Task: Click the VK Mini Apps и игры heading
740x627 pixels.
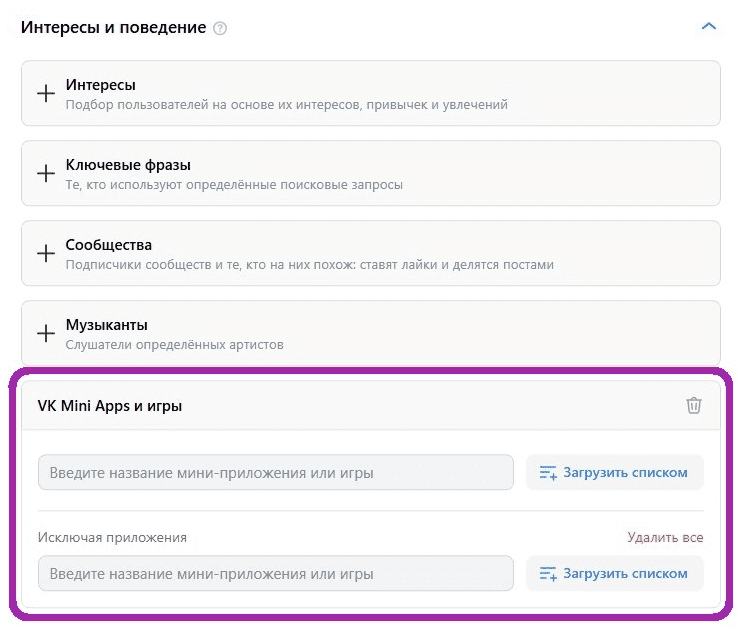Action: 110,406
